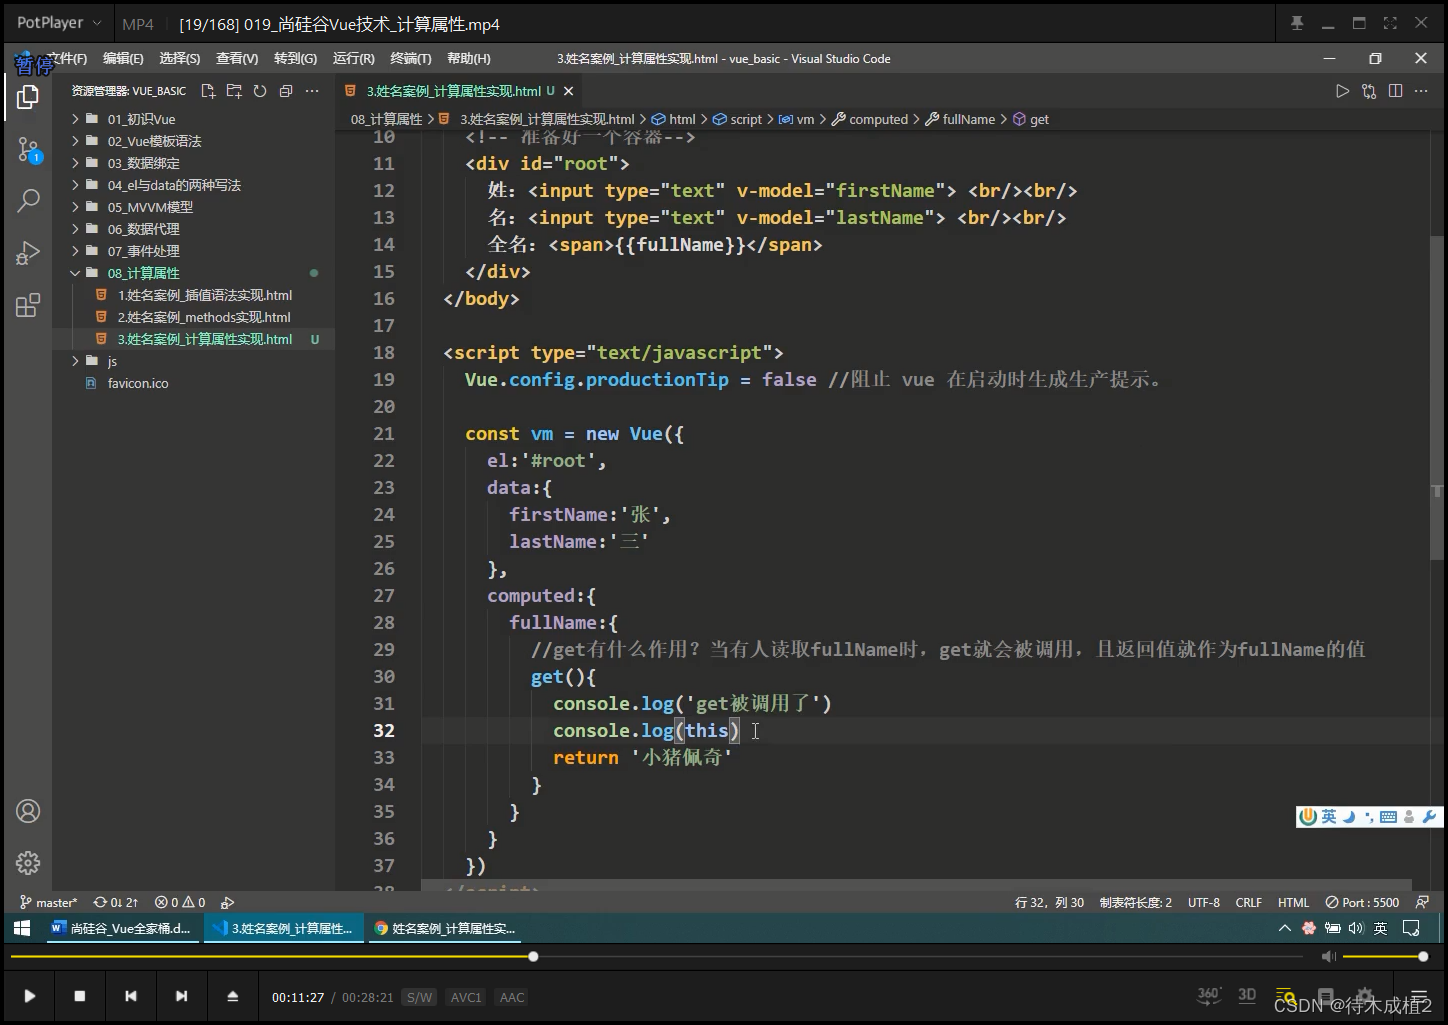The image size is (1448, 1025).
Task: Open explorer panel more actions menu
Action: tap(312, 91)
